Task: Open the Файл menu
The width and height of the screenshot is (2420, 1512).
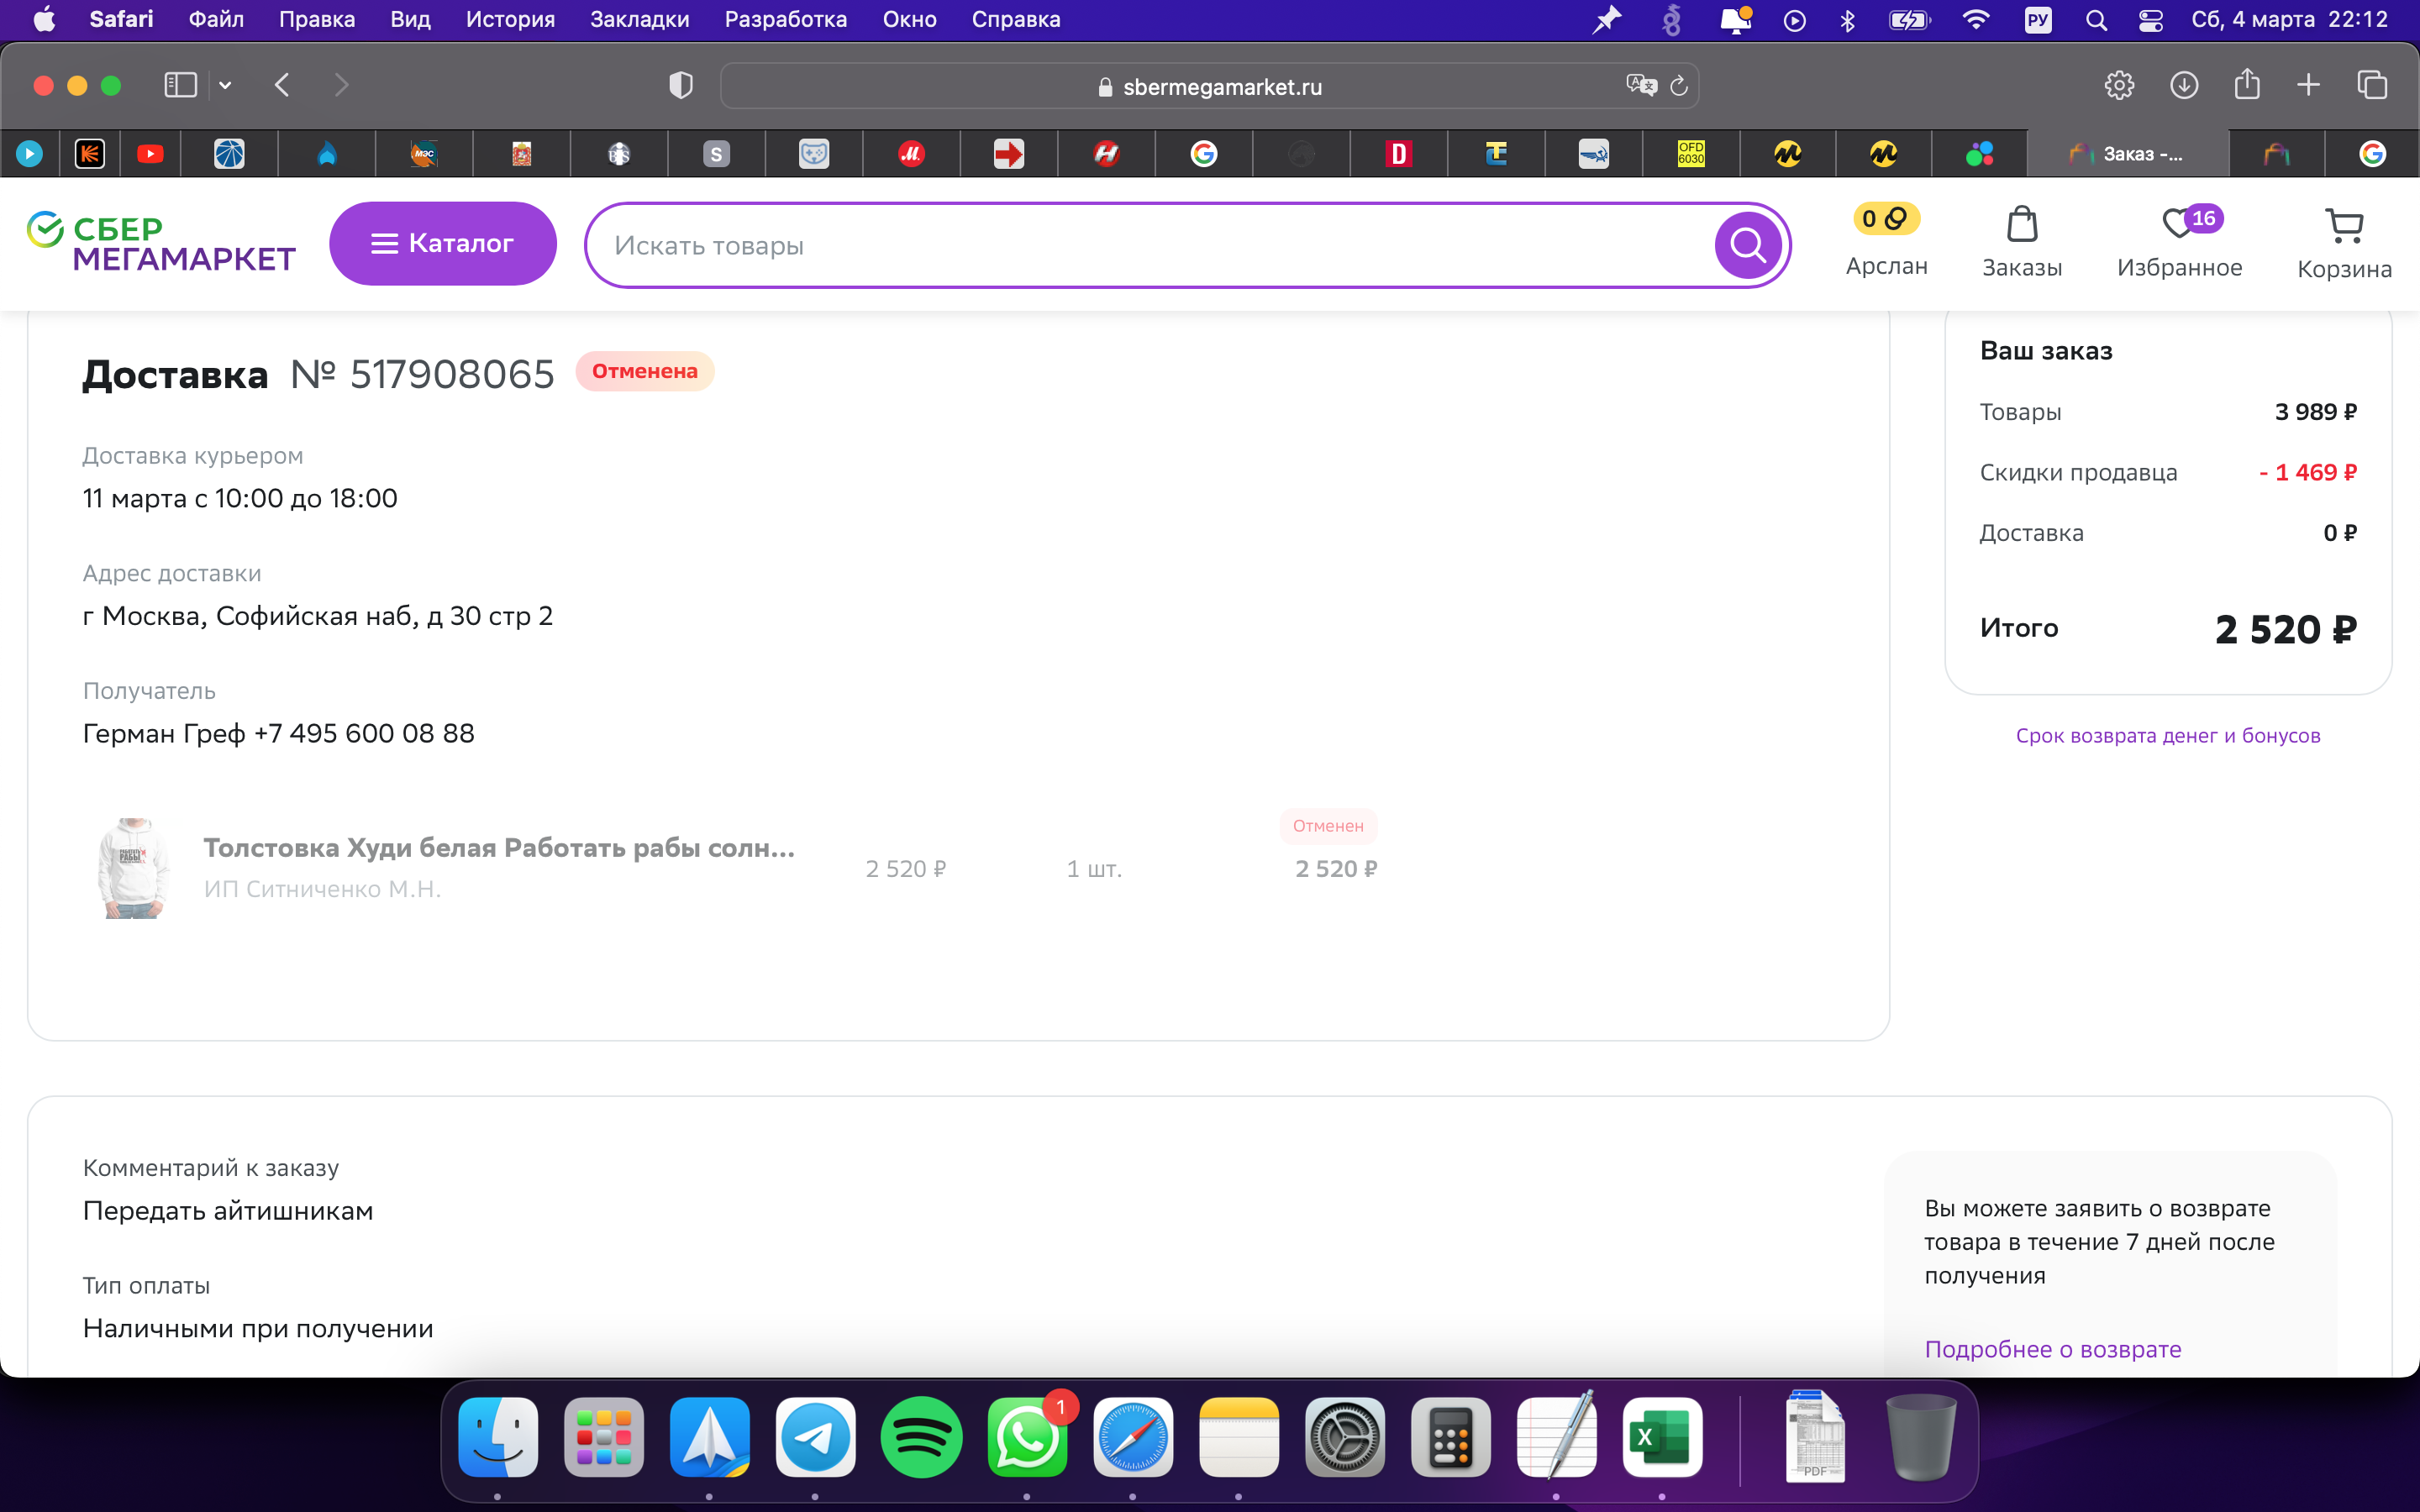Action: [x=216, y=20]
